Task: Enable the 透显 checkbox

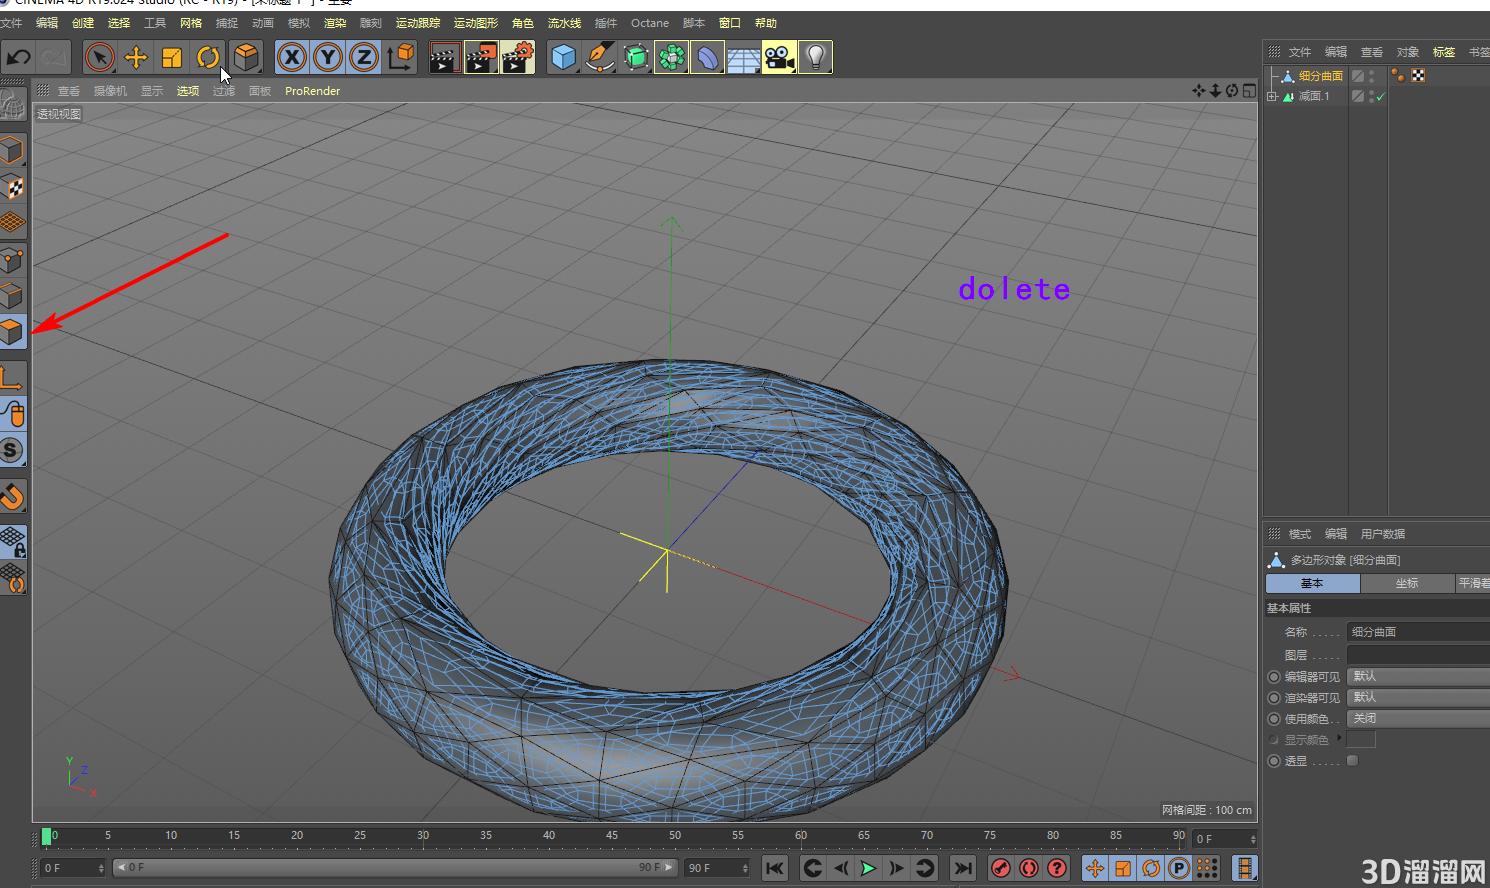Action: coord(1353,761)
